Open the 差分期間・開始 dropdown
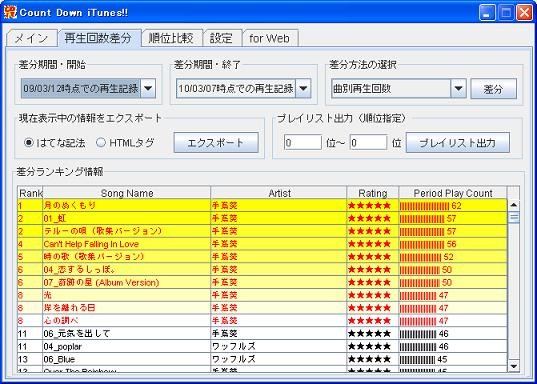537x384 pixels. click(148, 88)
